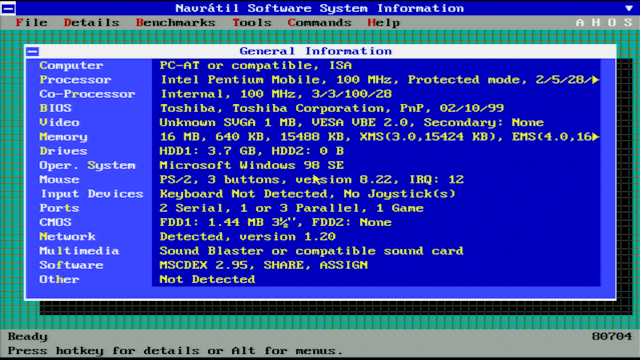Select the Other row label
Image resolution: width=640 pixels, height=360 pixels.
point(59,280)
